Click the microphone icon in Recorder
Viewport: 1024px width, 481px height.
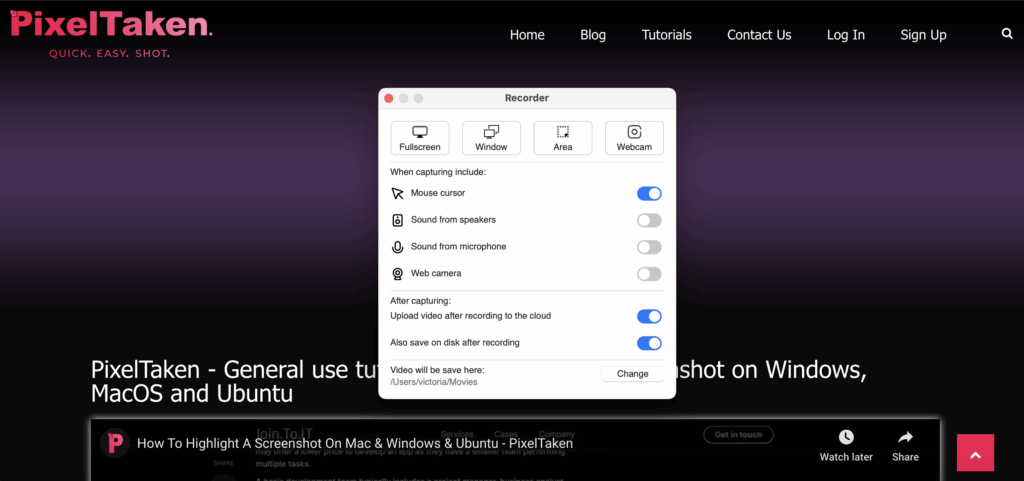click(397, 247)
